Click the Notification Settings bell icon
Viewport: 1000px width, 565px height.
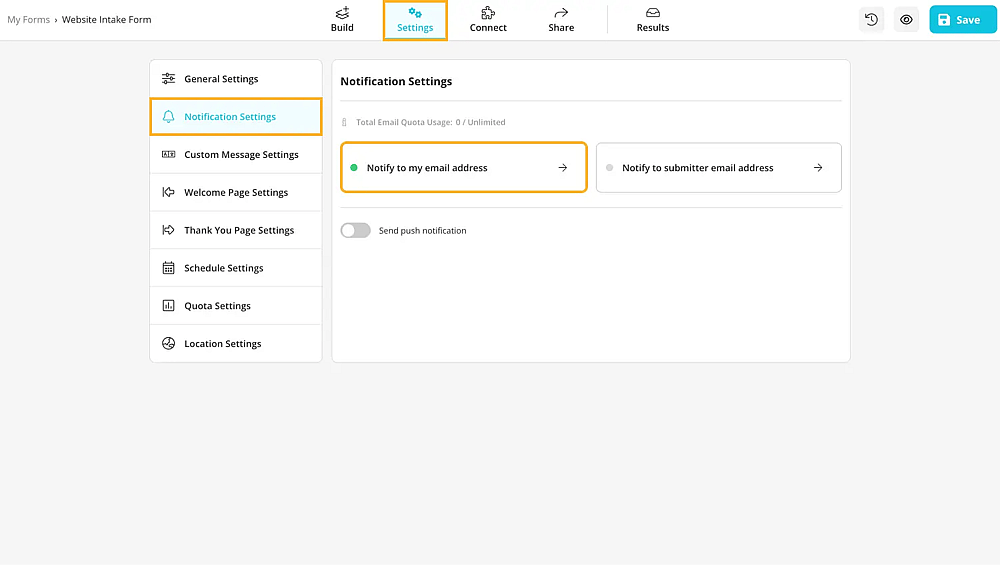168,117
